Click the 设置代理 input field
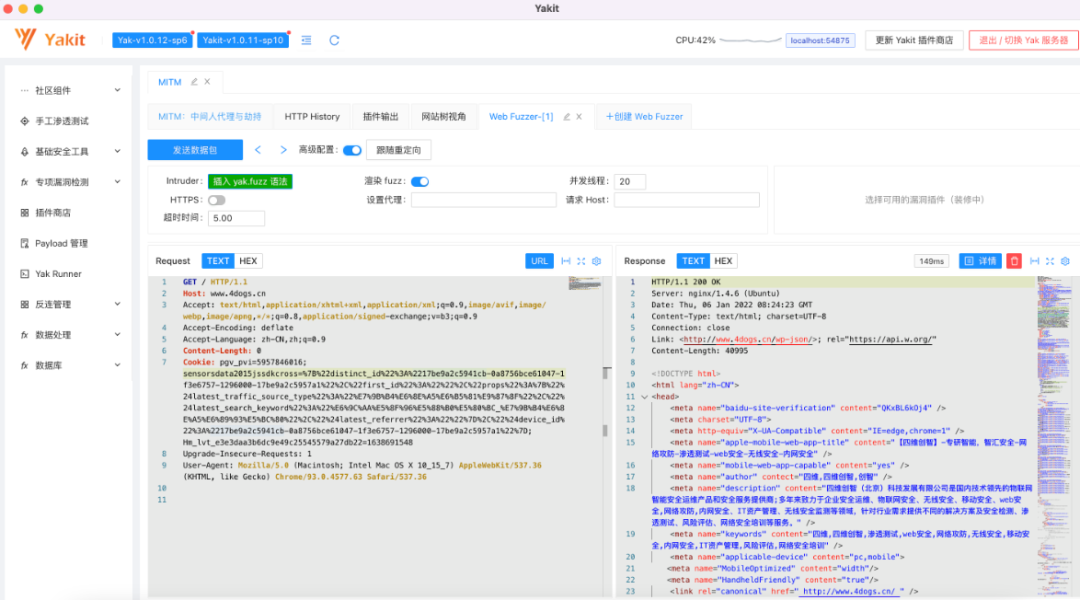Screen dimensions: 1080x600 pos(484,200)
